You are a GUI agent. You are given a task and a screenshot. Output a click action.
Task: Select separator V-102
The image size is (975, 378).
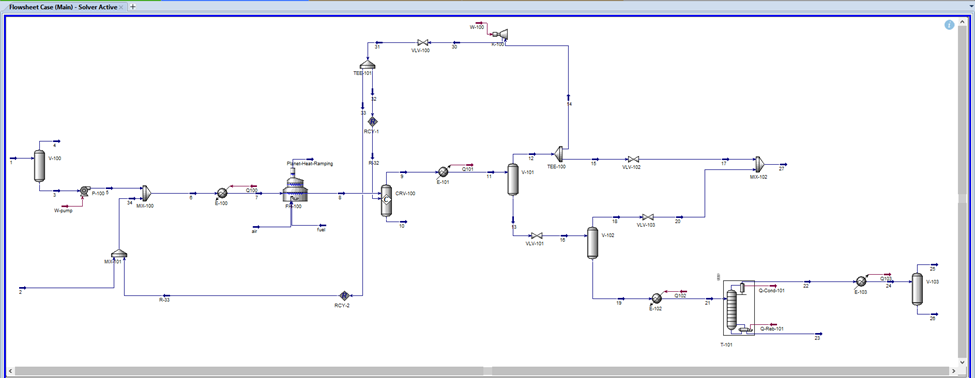592,242
